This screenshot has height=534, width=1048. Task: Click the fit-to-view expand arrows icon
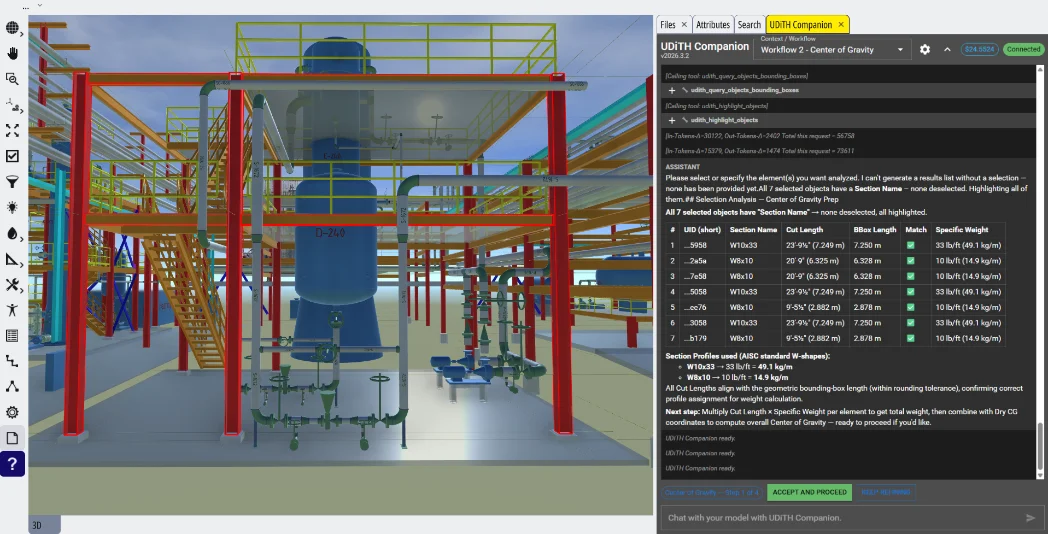[x=12, y=130]
